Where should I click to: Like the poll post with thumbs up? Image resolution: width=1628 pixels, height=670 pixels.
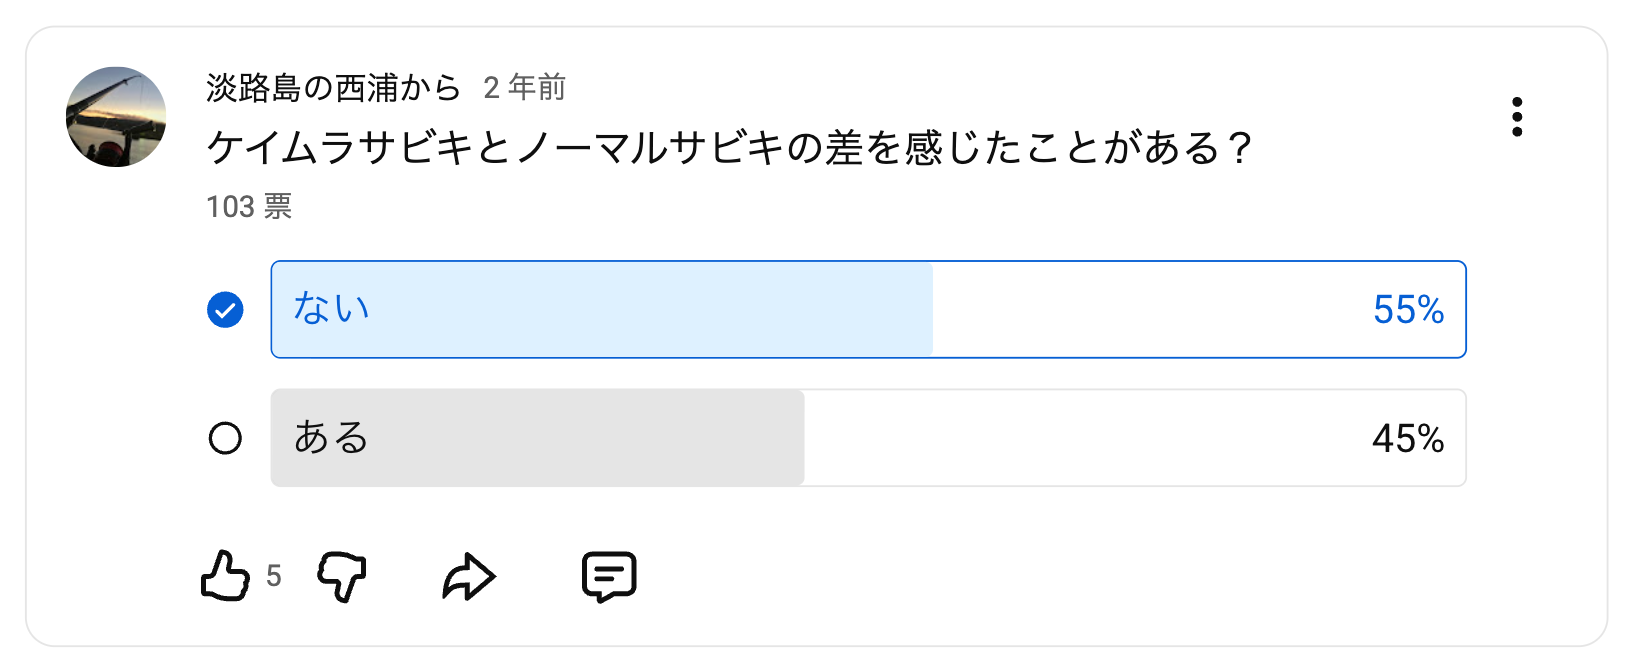(225, 576)
